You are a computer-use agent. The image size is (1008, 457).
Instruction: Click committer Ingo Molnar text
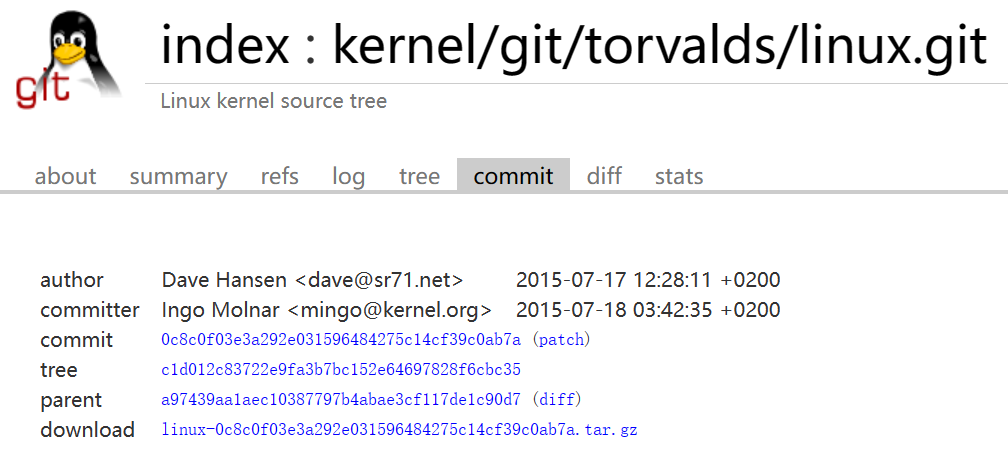[221, 310]
